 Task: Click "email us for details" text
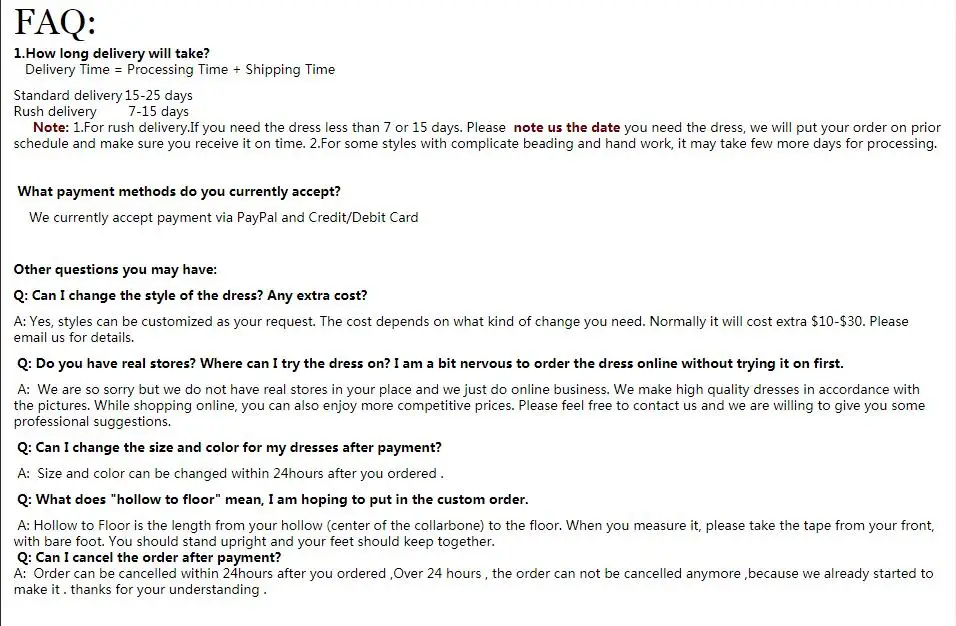click(x=73, y=338)
